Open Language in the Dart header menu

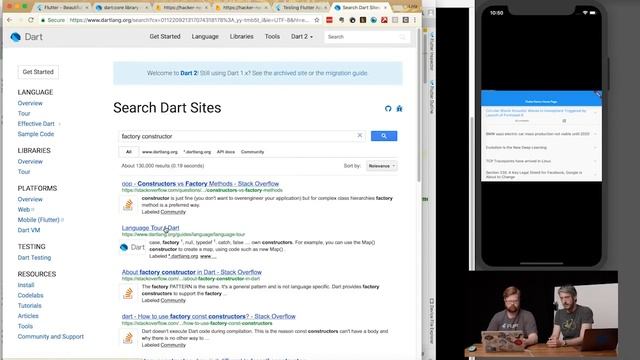point(205,37)
